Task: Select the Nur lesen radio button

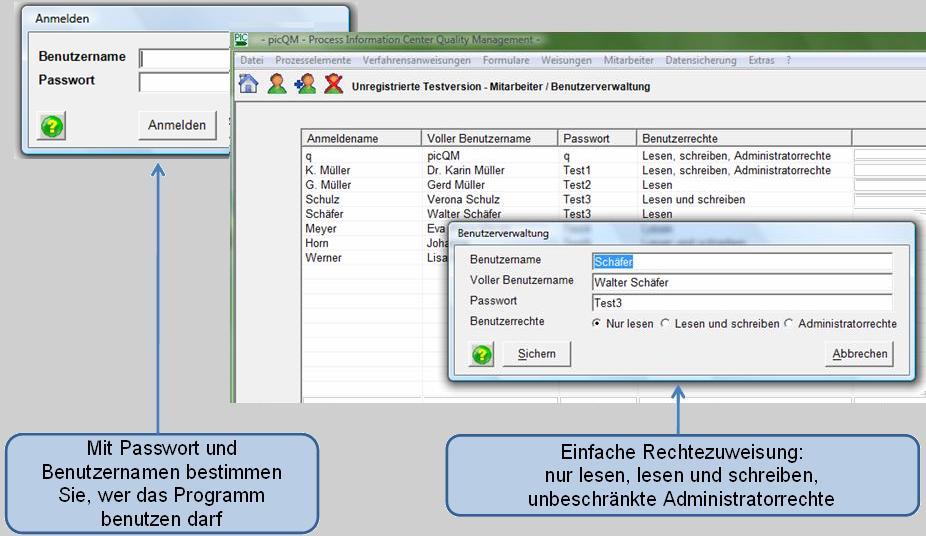Action: (597, 324)
